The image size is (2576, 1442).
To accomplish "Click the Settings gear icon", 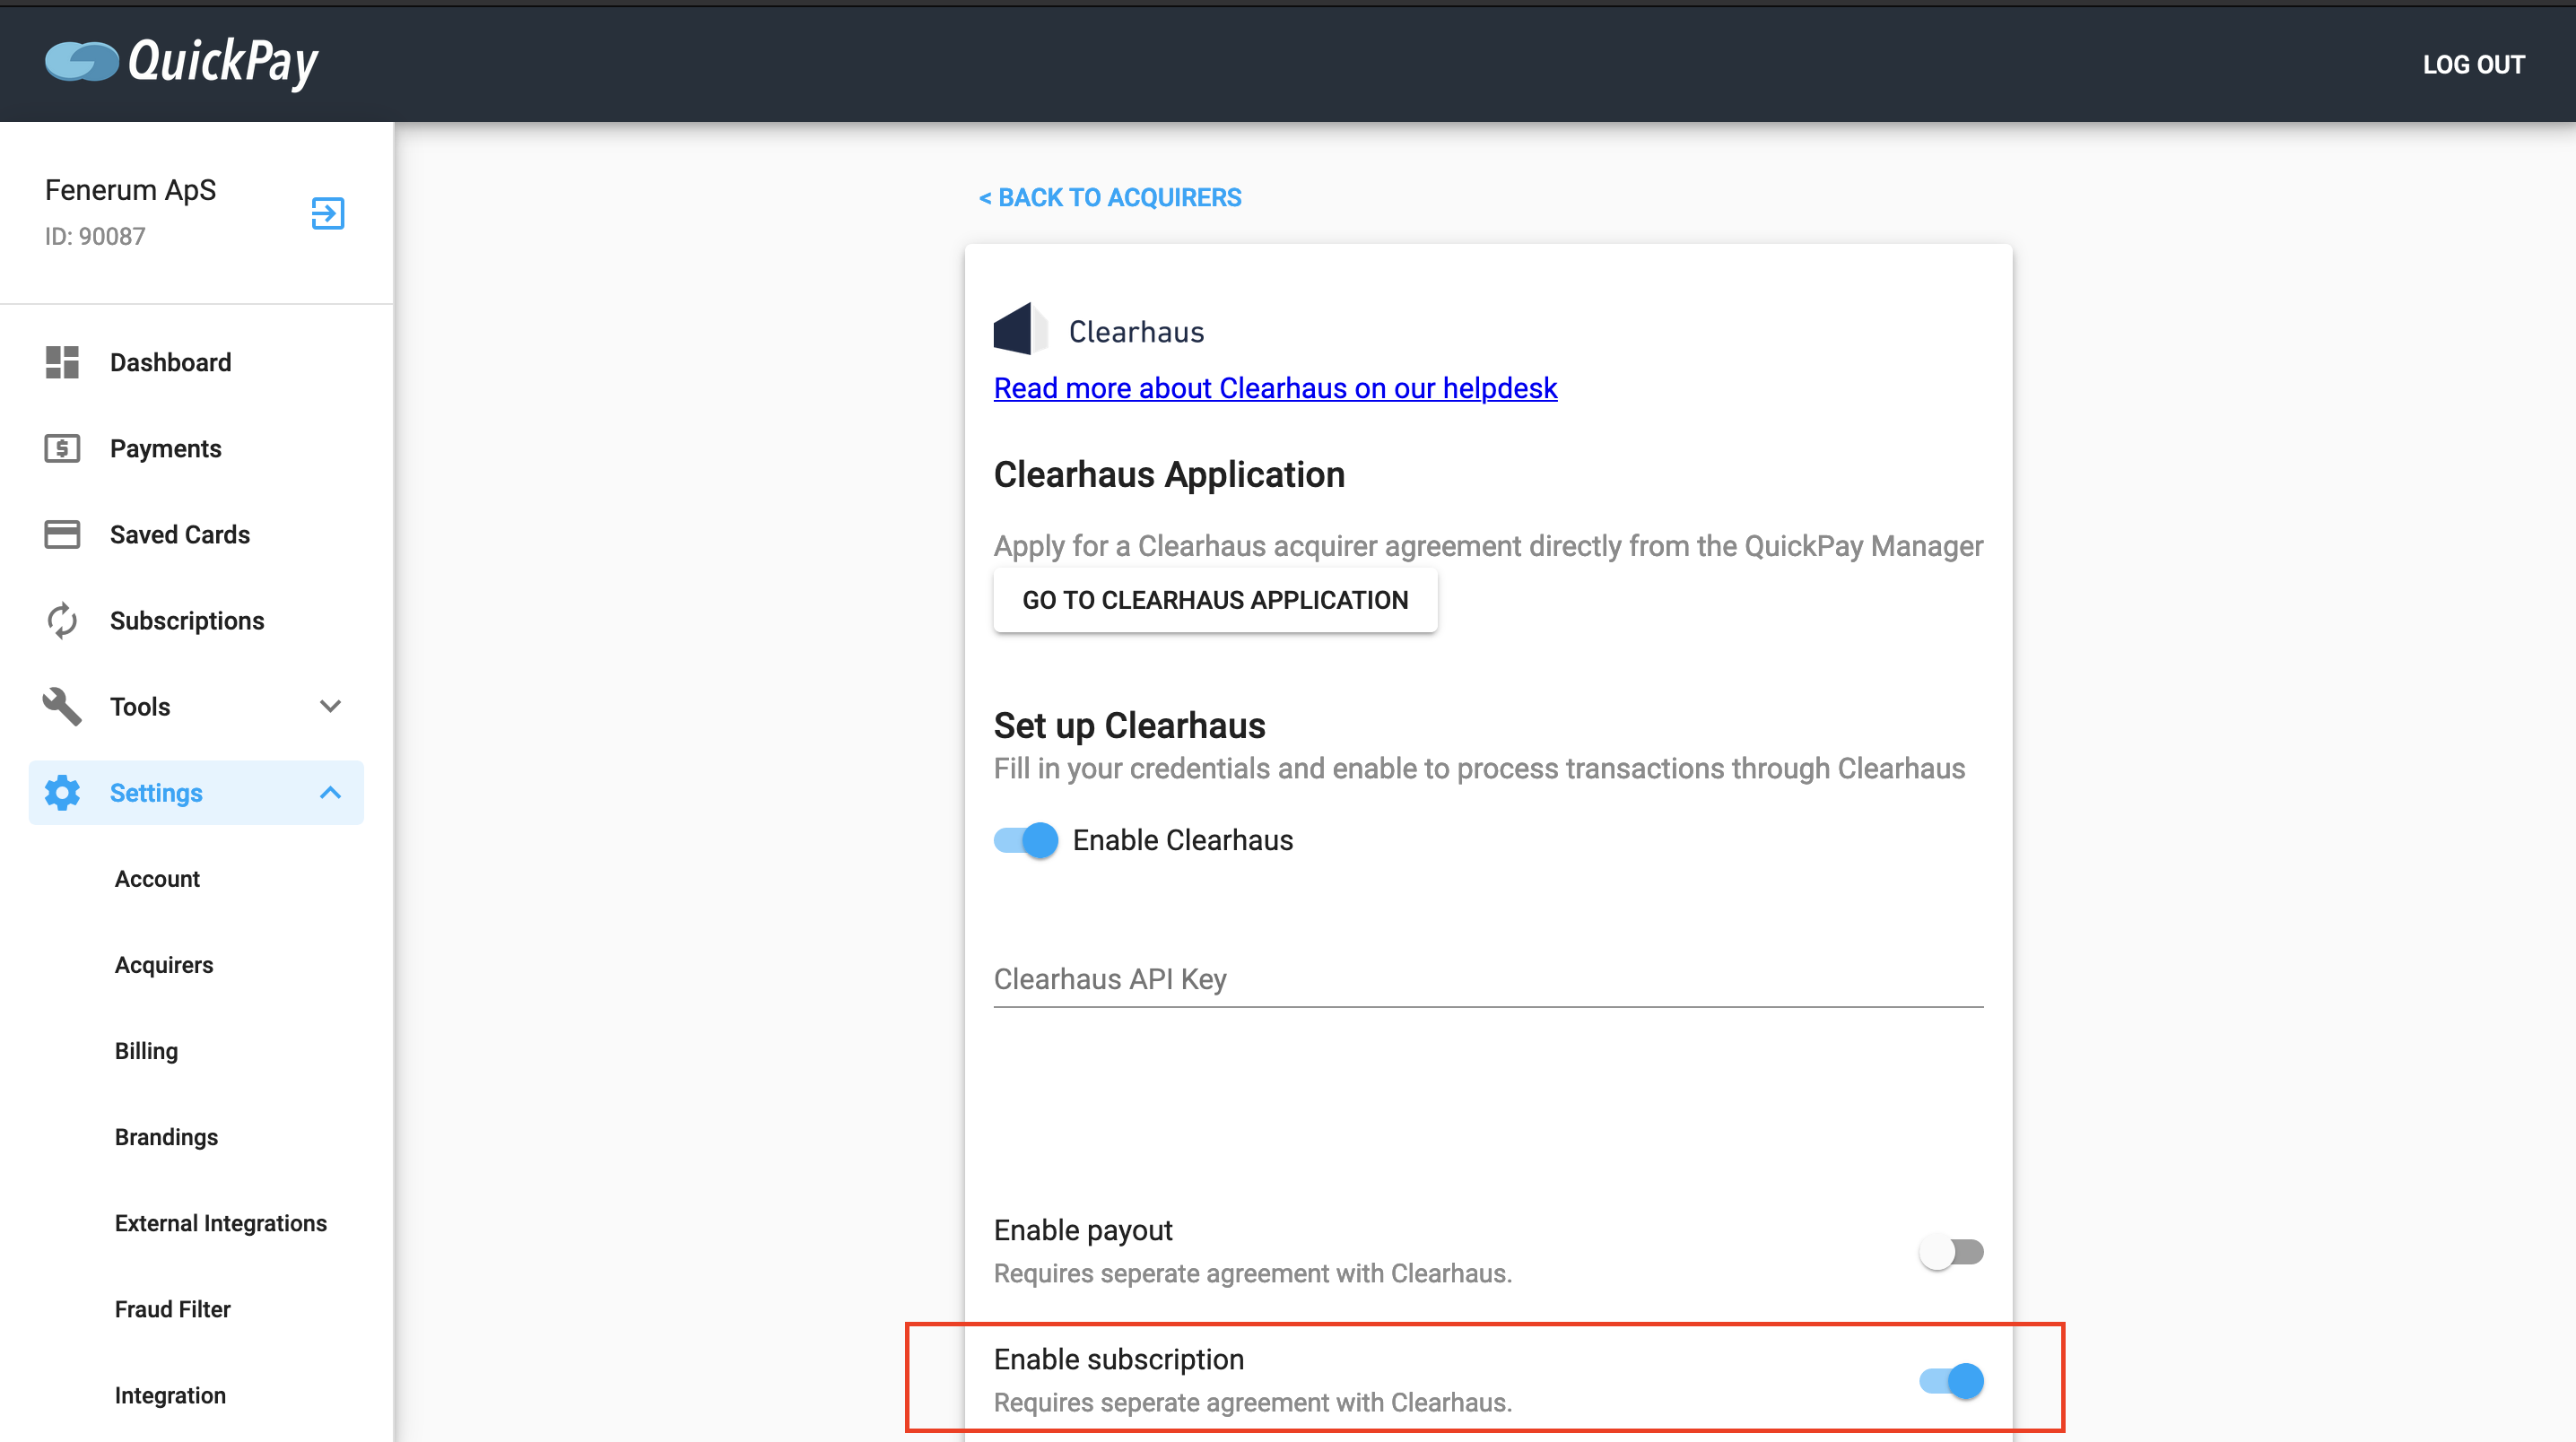I will tap(62, 792).
